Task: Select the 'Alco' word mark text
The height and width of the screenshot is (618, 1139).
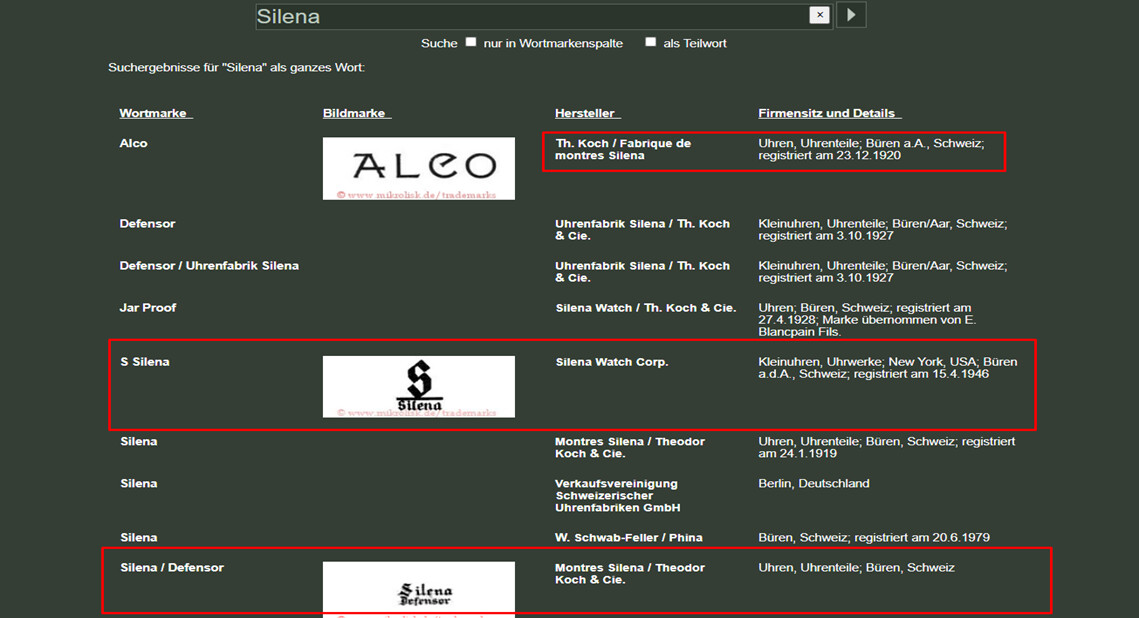Action: click(x=134, y=144)
